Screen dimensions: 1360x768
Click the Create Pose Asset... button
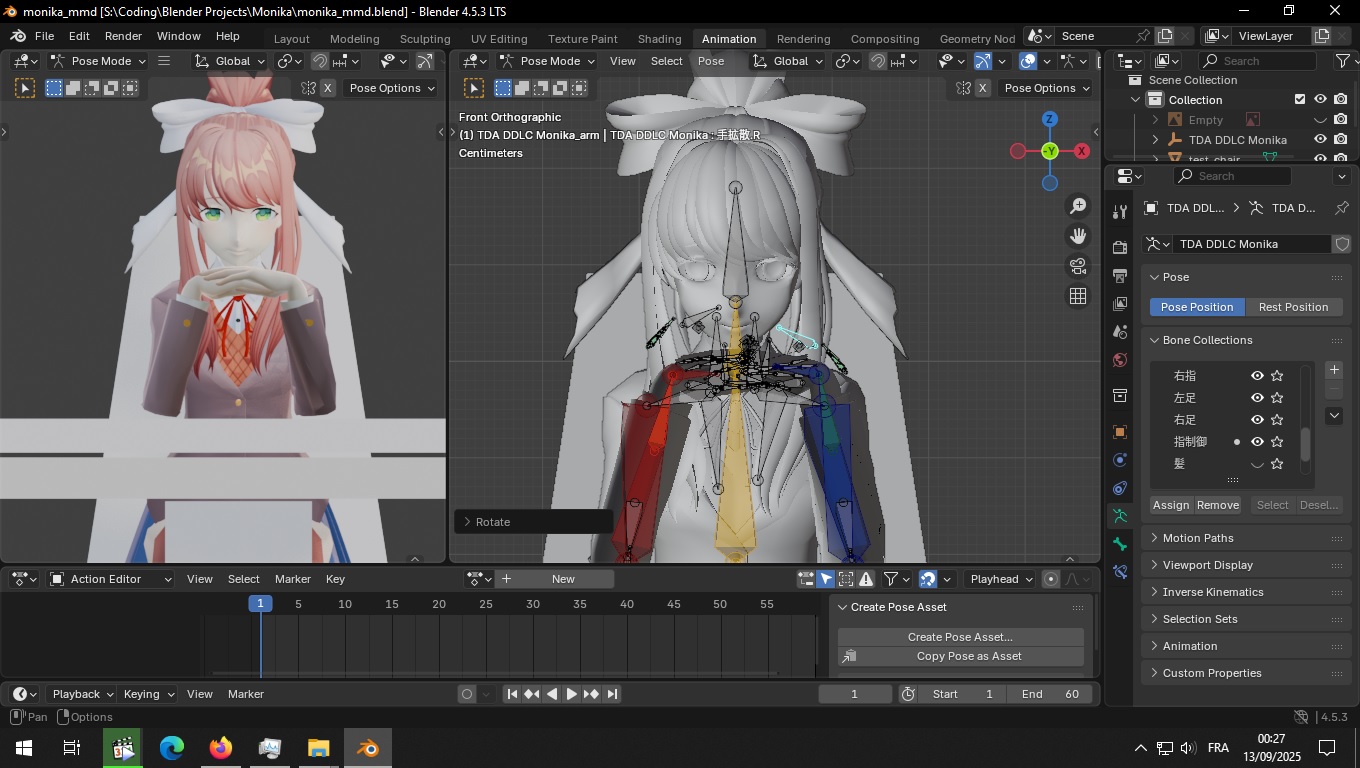coord(960,637)
